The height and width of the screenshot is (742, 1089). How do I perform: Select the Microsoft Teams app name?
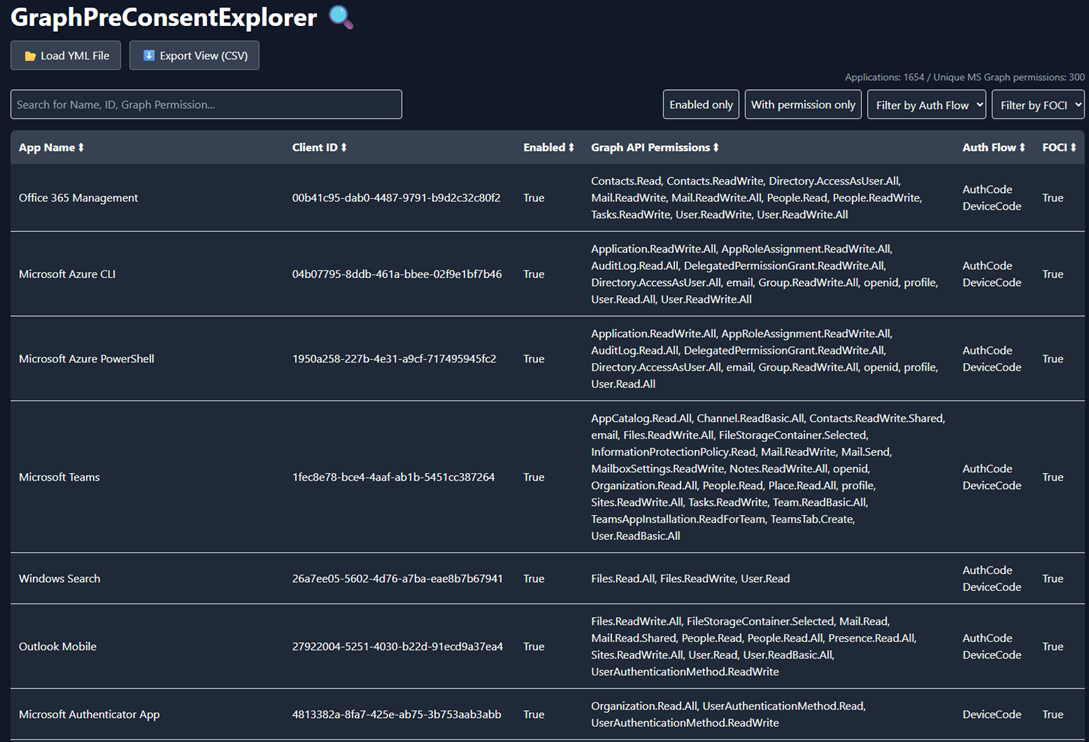tap(59, 477)
